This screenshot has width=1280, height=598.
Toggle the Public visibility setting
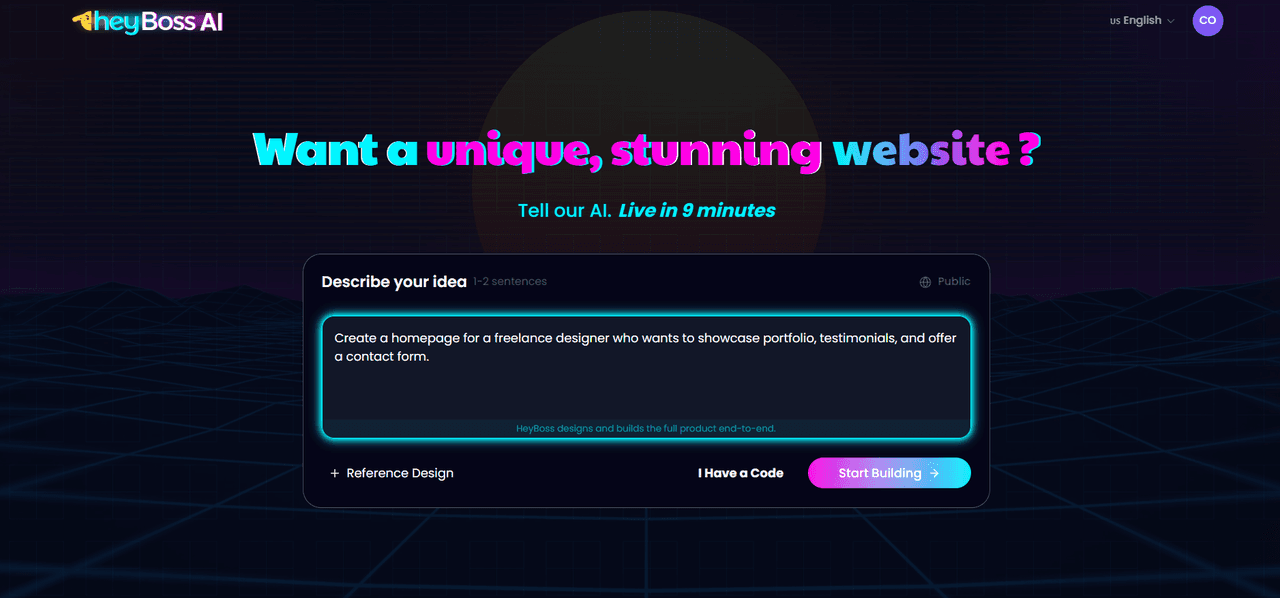pyautogui.click(x=945, y=282)
